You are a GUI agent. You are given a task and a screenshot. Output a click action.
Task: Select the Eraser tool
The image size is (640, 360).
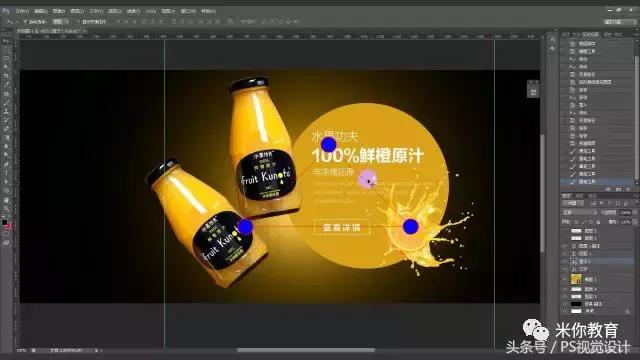click(6, 129)
